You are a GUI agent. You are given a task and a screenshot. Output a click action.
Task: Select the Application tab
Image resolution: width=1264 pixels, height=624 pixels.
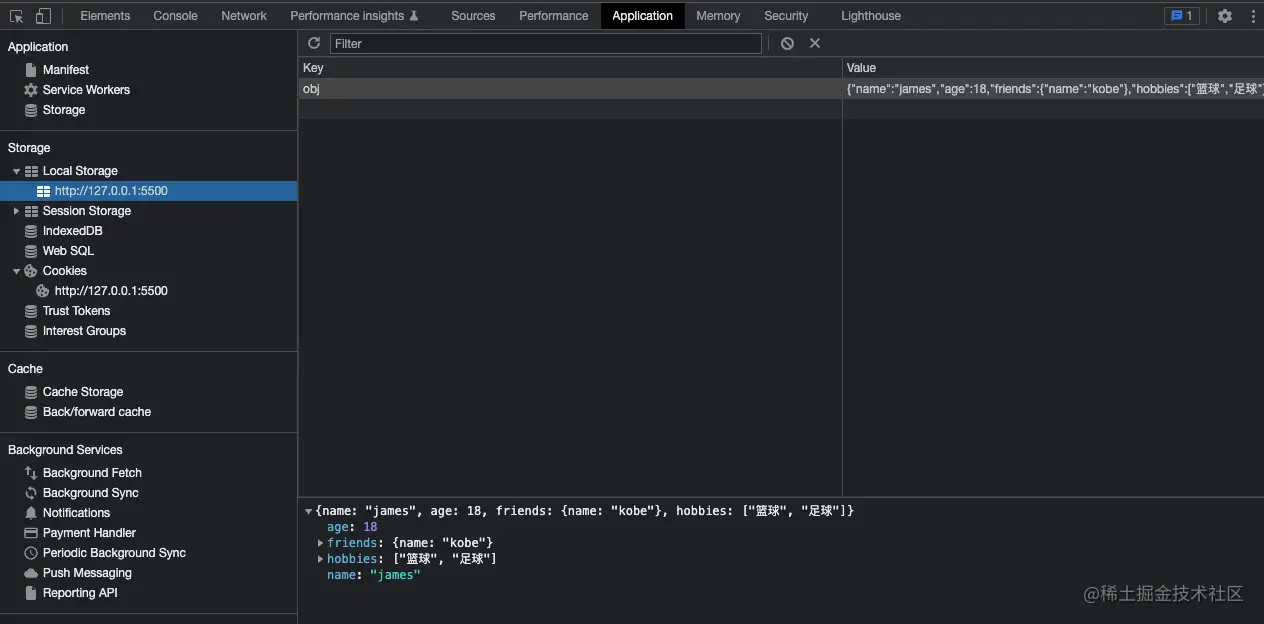coord(643,16)
